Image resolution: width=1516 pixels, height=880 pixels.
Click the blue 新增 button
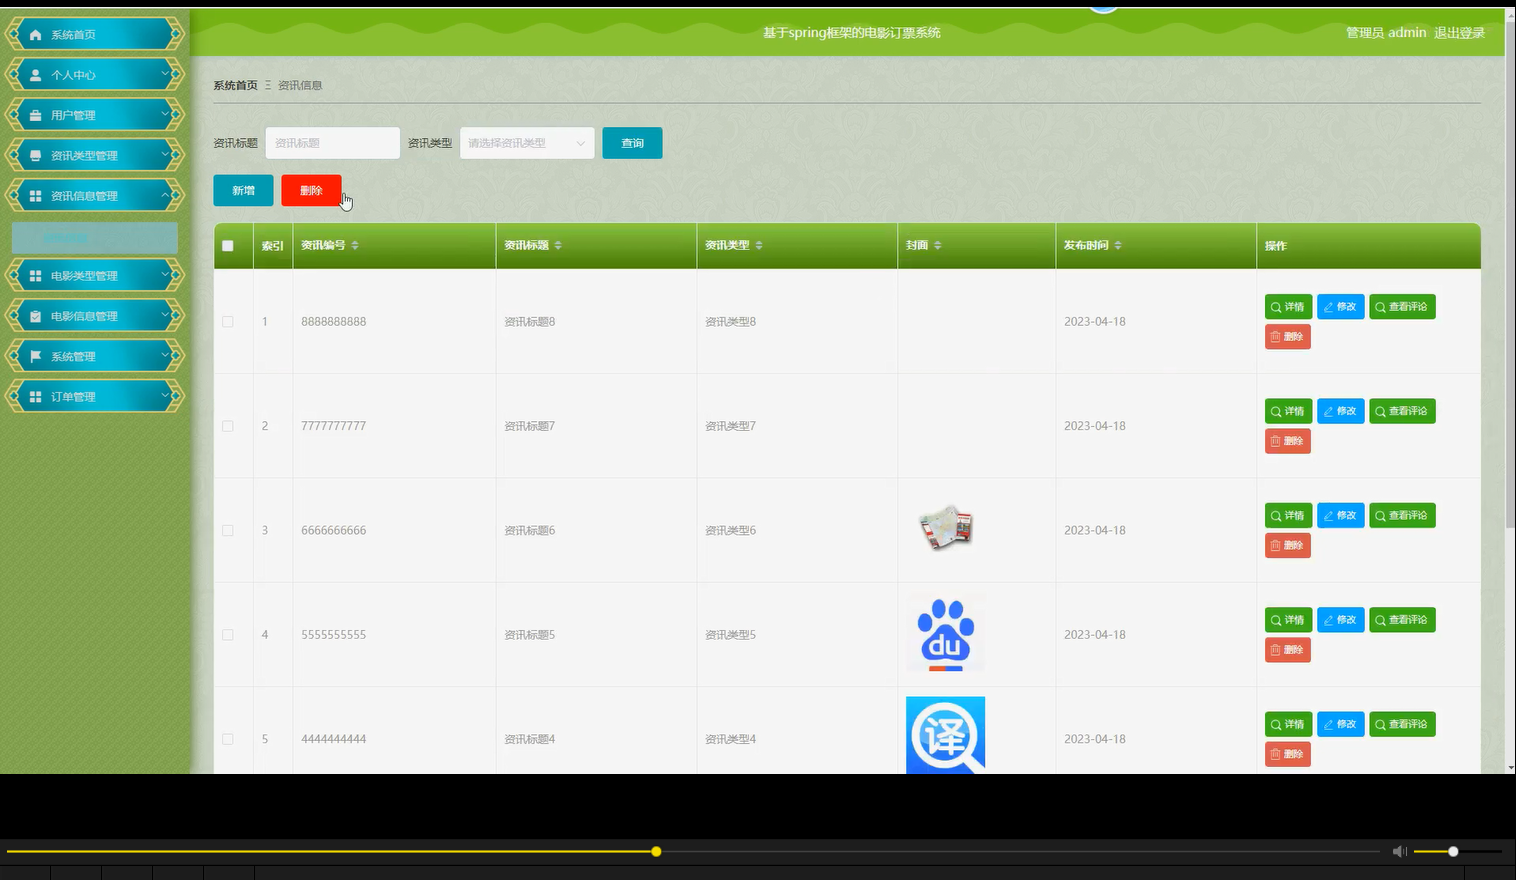point(243,191)
